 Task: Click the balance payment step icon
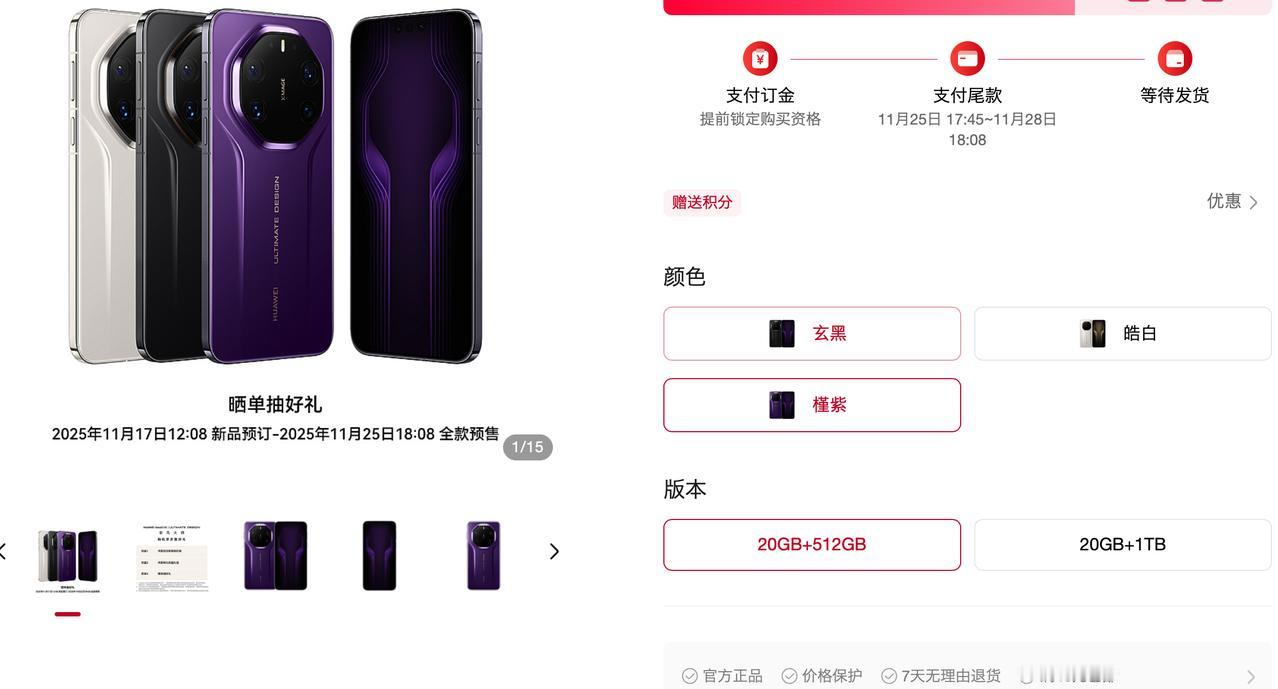point(967,59)
